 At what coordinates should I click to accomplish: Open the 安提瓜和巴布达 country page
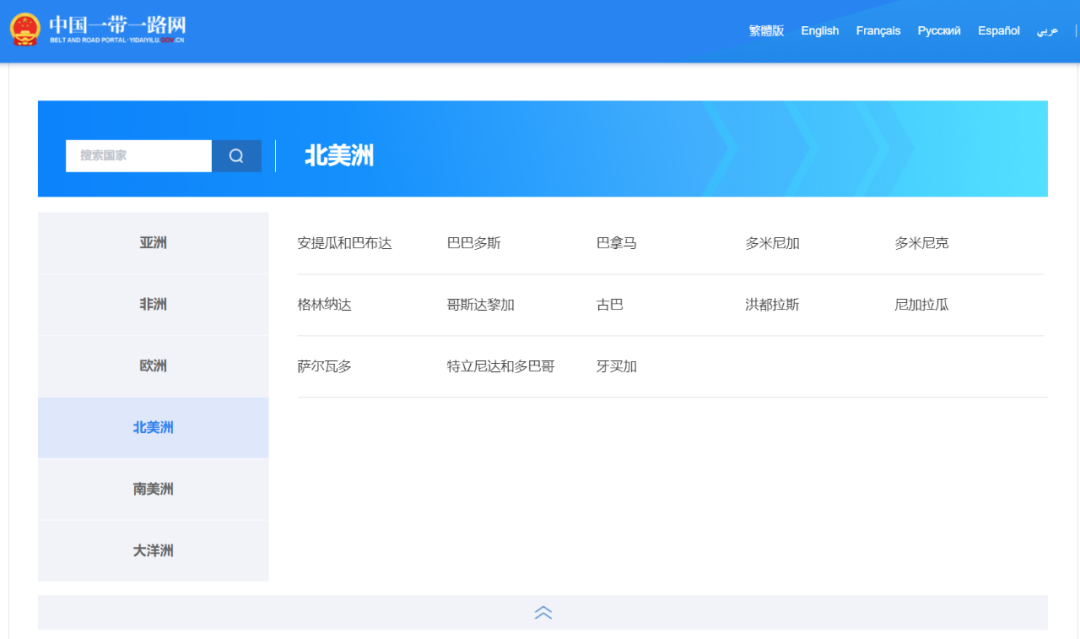(341, 242)
